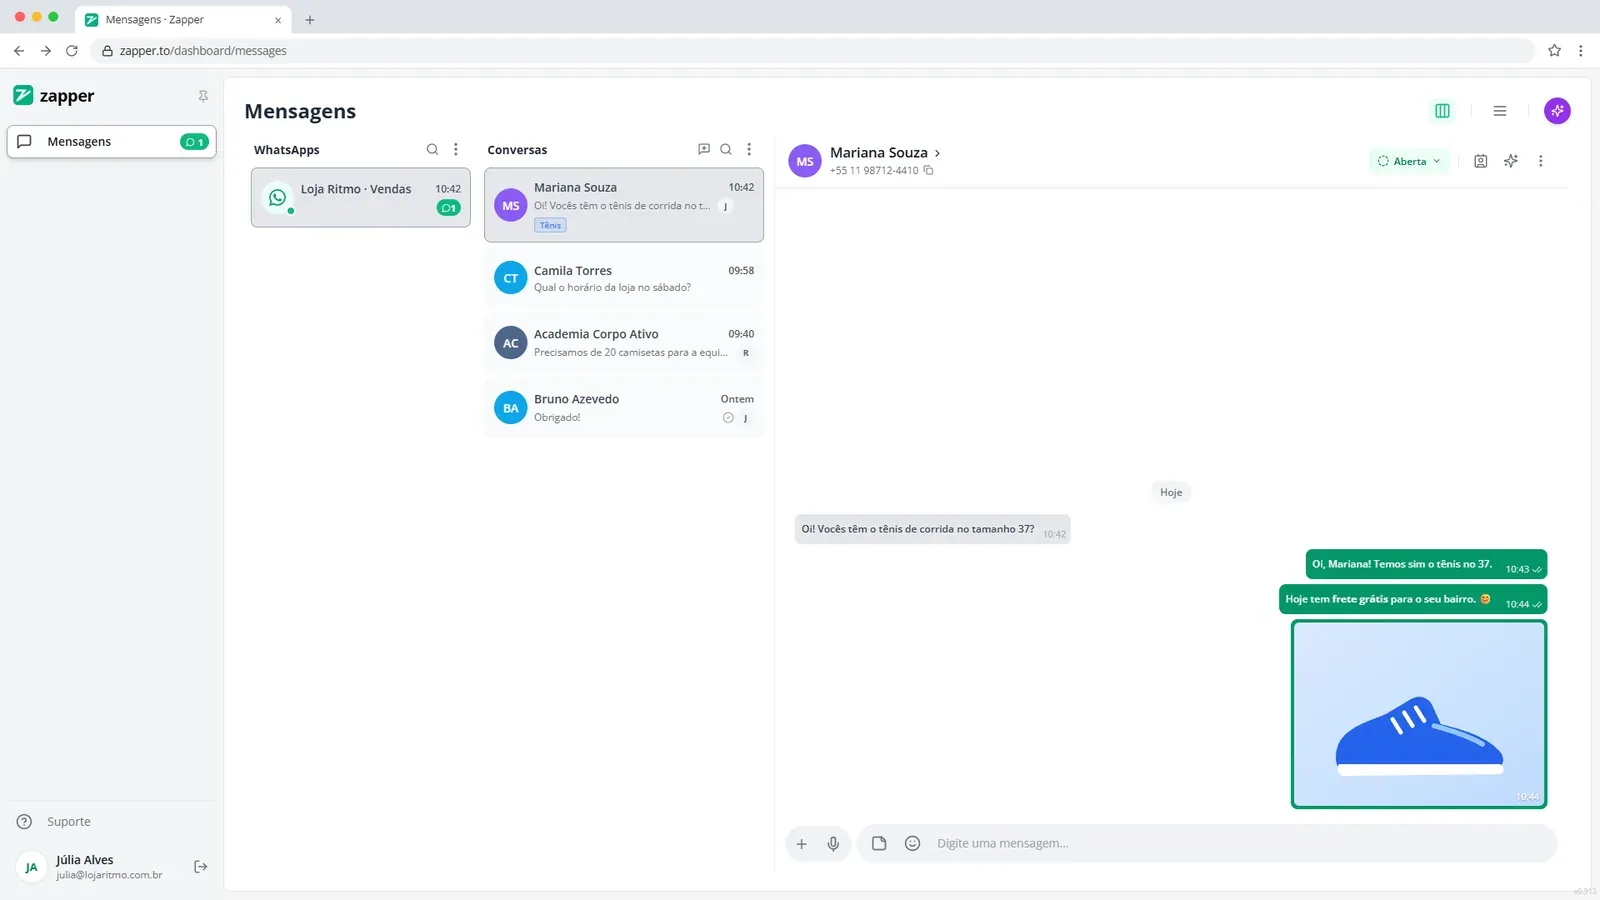This screenshot has height=900, width=1600.
Task: Open the Bruno Azevedo conversation
Action: [624, 408]
